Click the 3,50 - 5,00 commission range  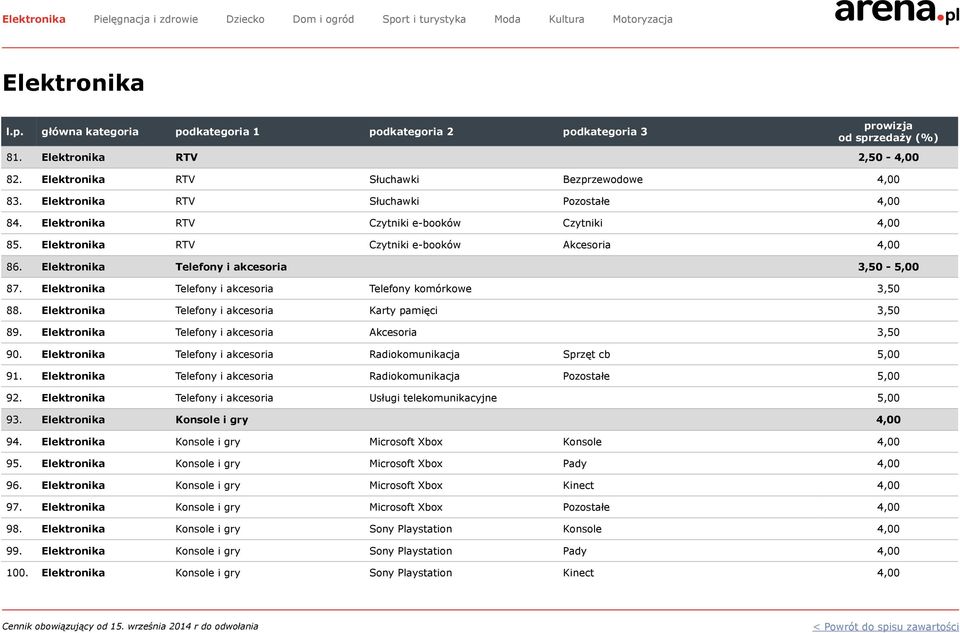888,267
